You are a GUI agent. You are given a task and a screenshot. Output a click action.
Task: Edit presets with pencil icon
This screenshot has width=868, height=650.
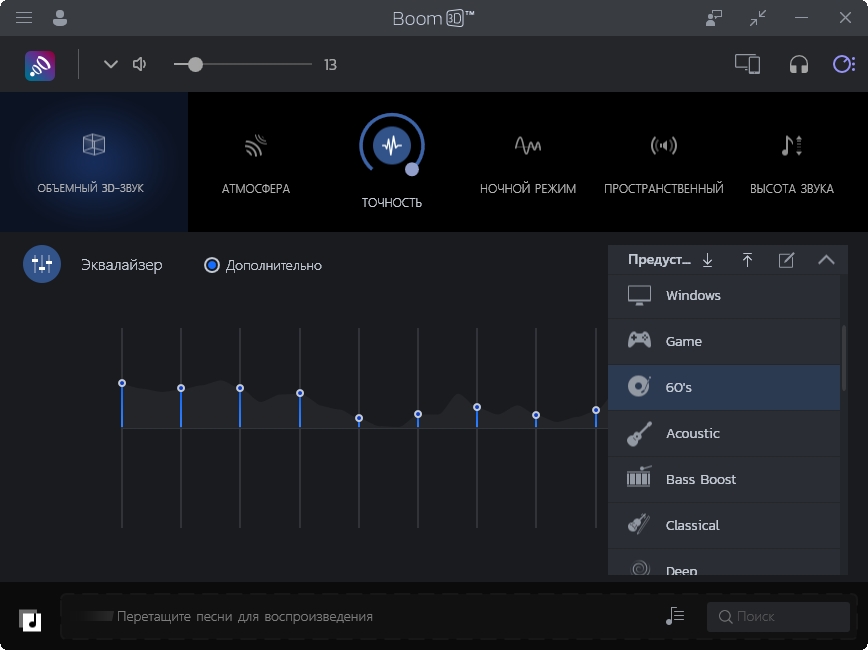click(786, 260)
